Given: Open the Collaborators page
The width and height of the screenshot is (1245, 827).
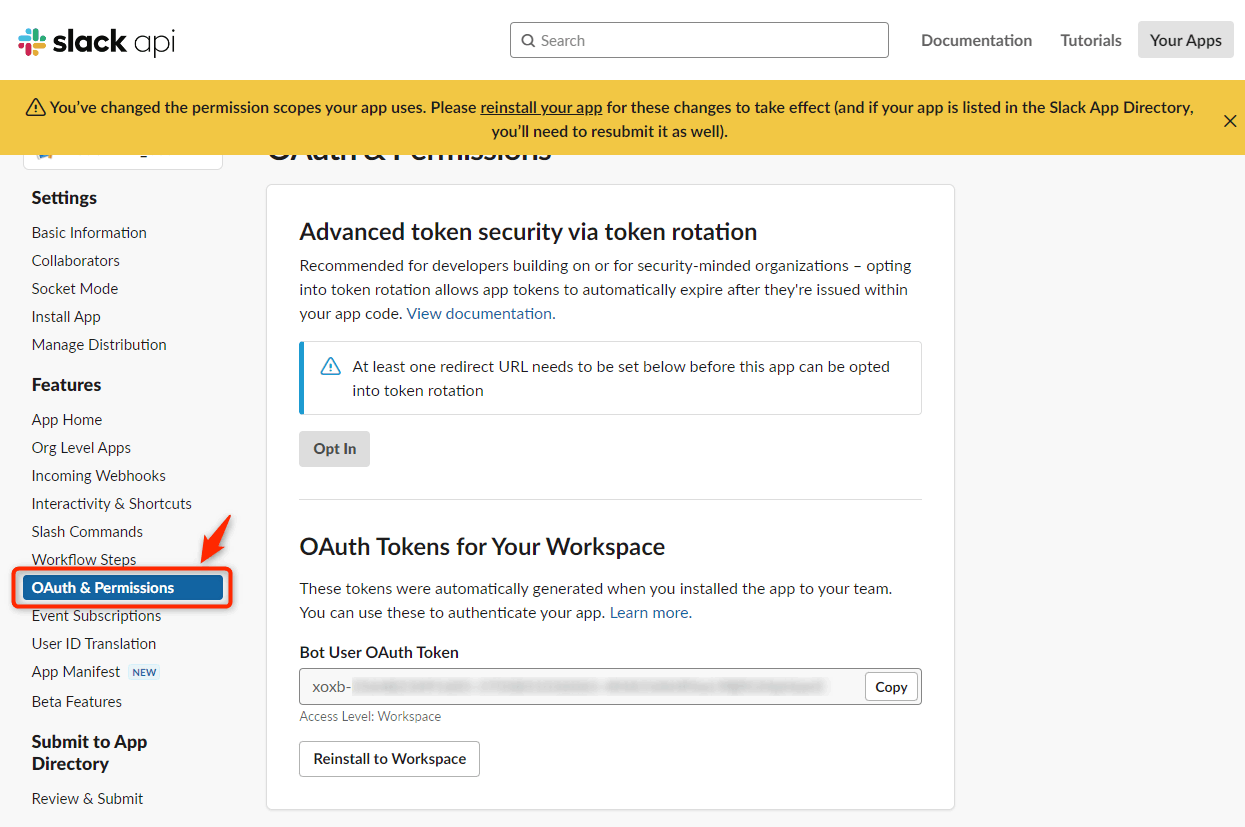Looking at the screenshot, I should [x=76, y=260].
